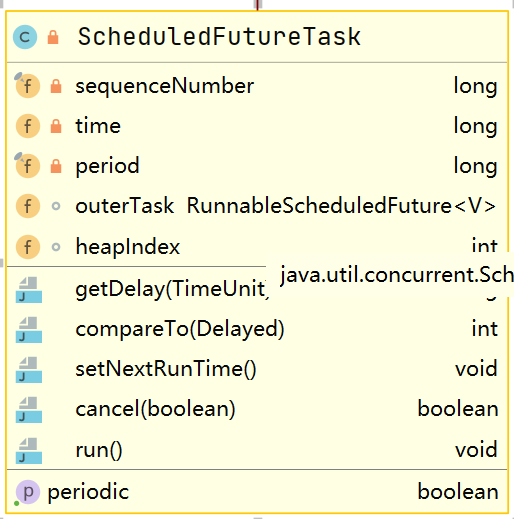Click the package-private circle beside outerTask
Screen dimensions: 514x519
pos(56,206)
